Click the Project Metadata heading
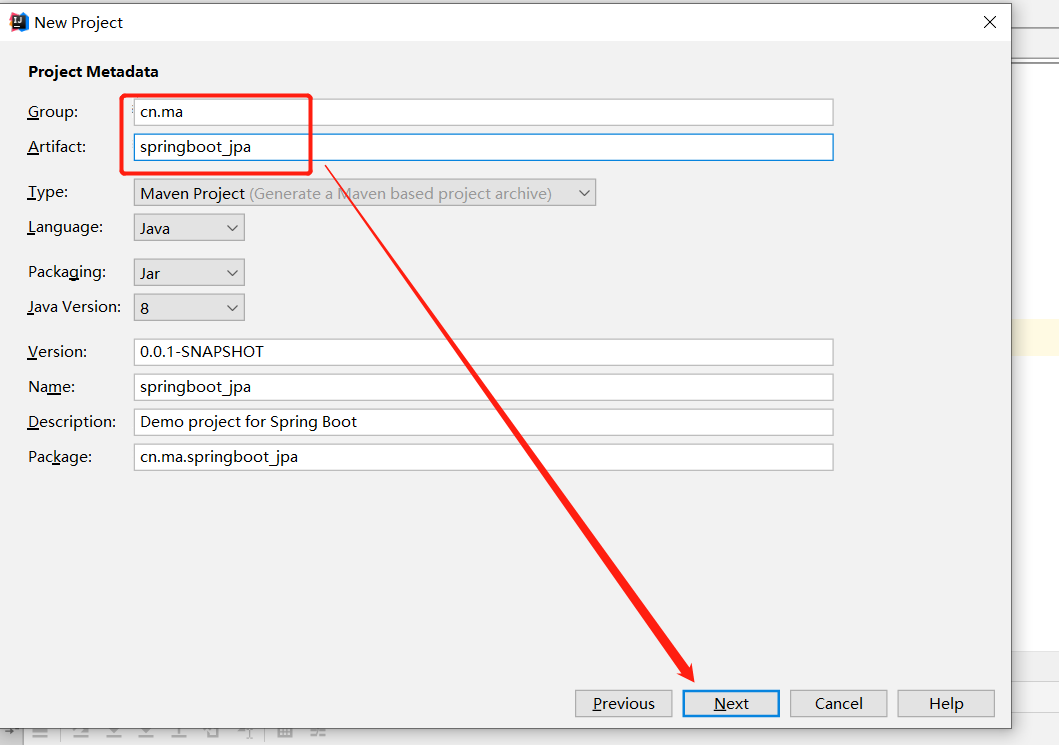1059x745 pixels. point(93,72)
